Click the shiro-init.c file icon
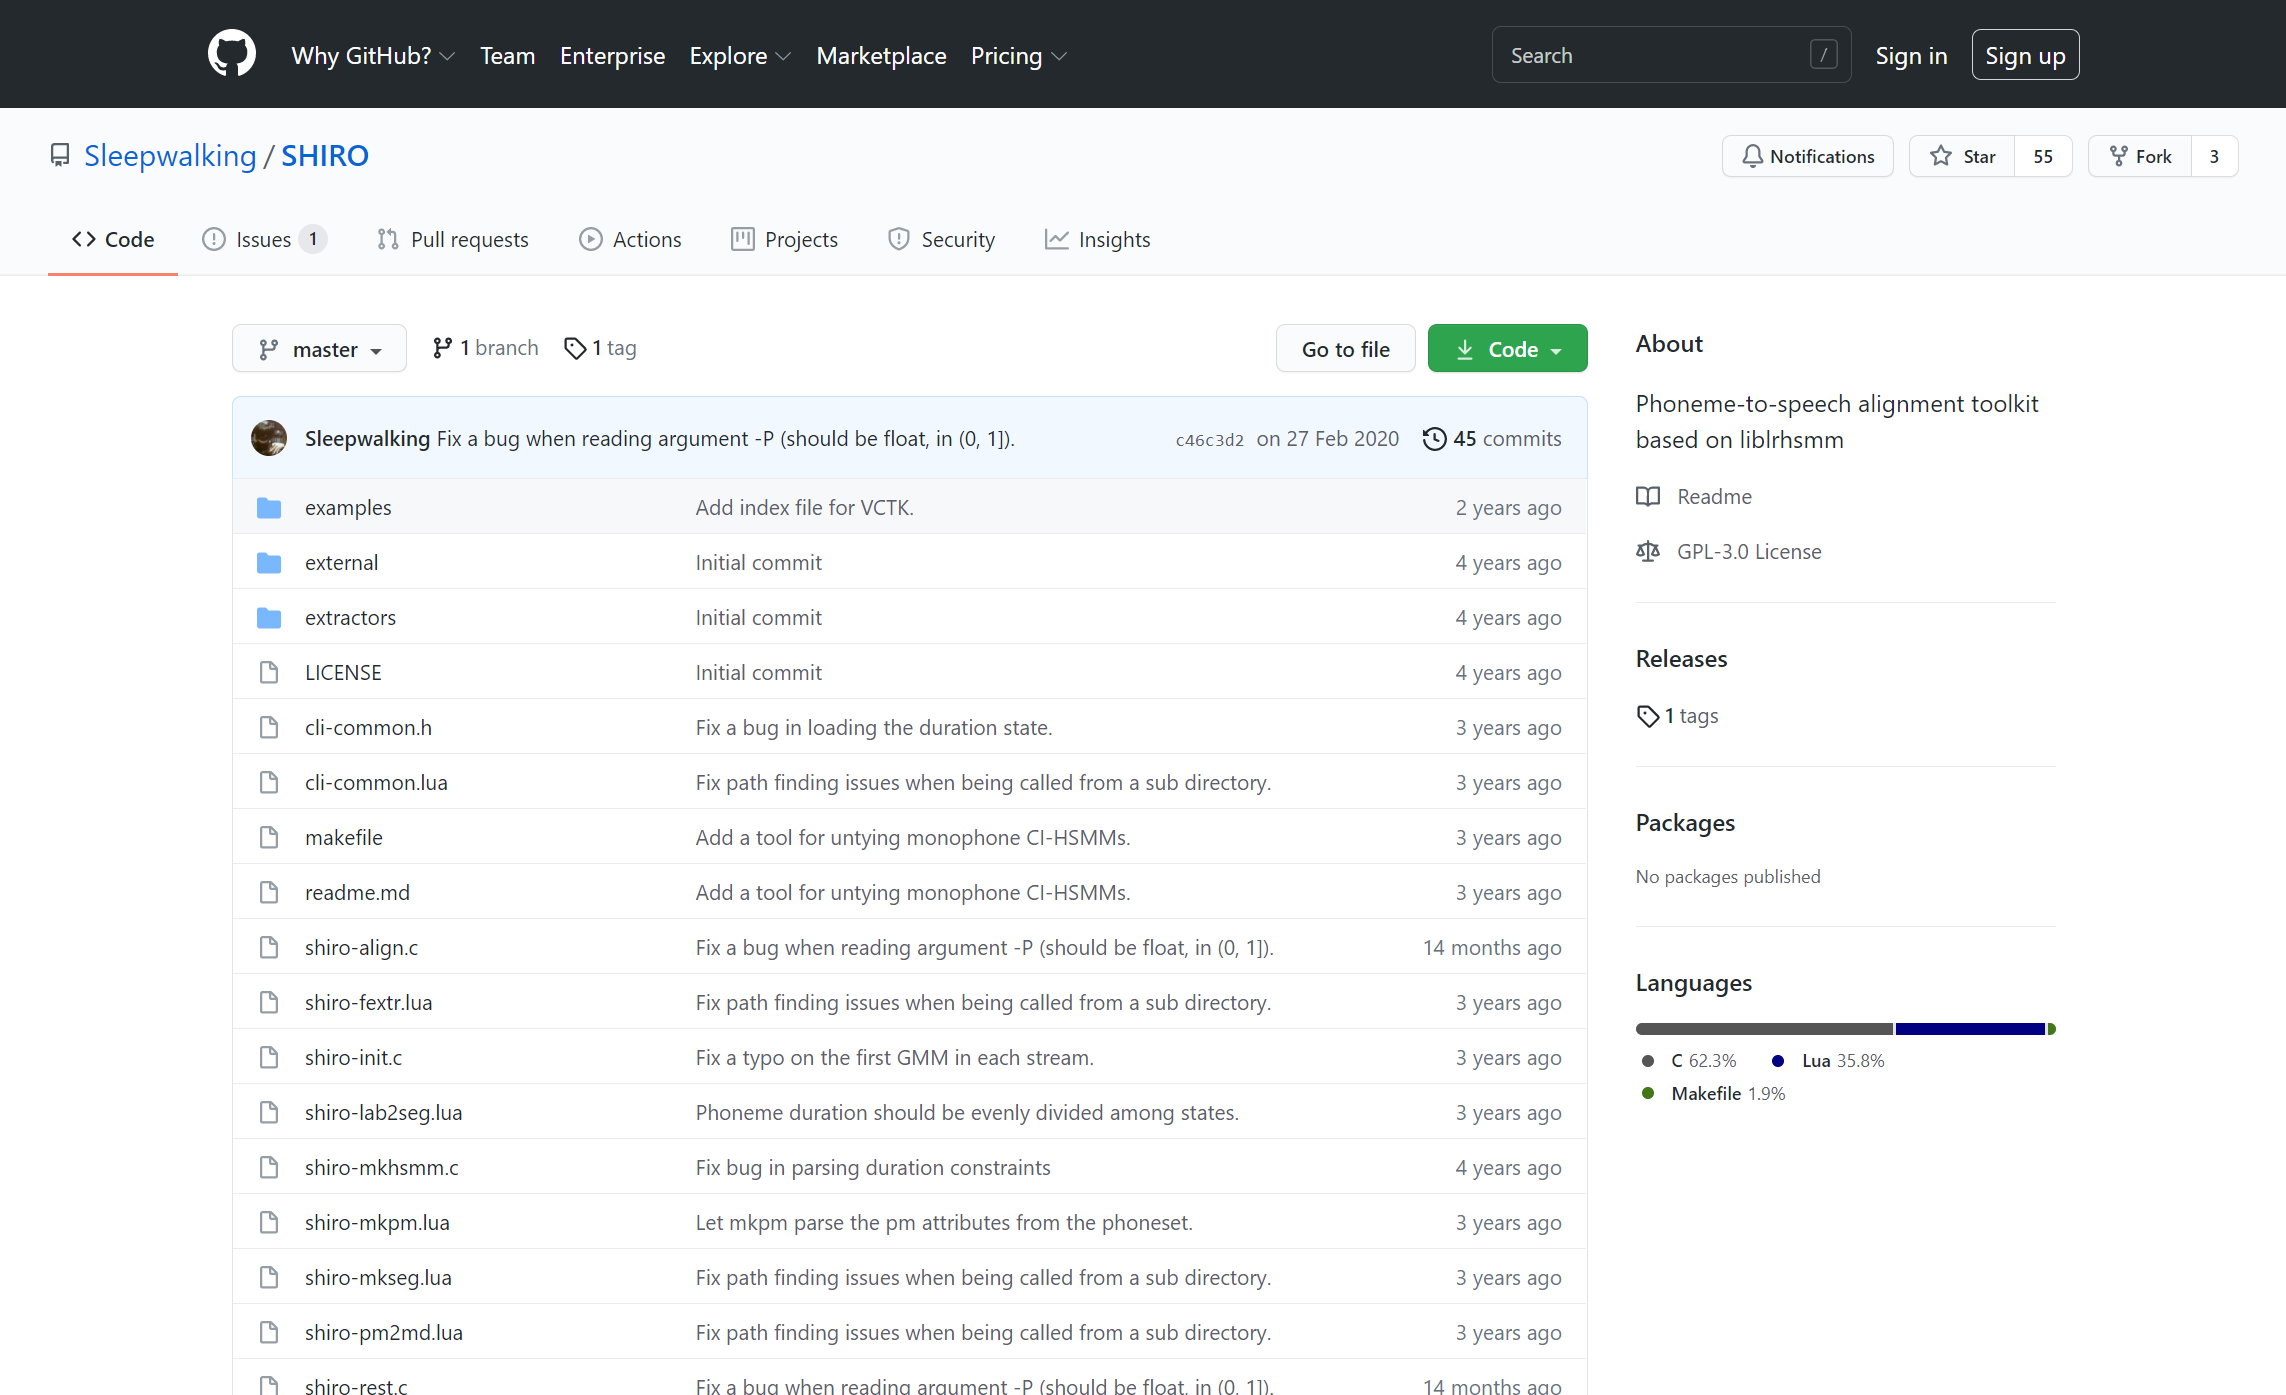 [x=269, y=1058]
